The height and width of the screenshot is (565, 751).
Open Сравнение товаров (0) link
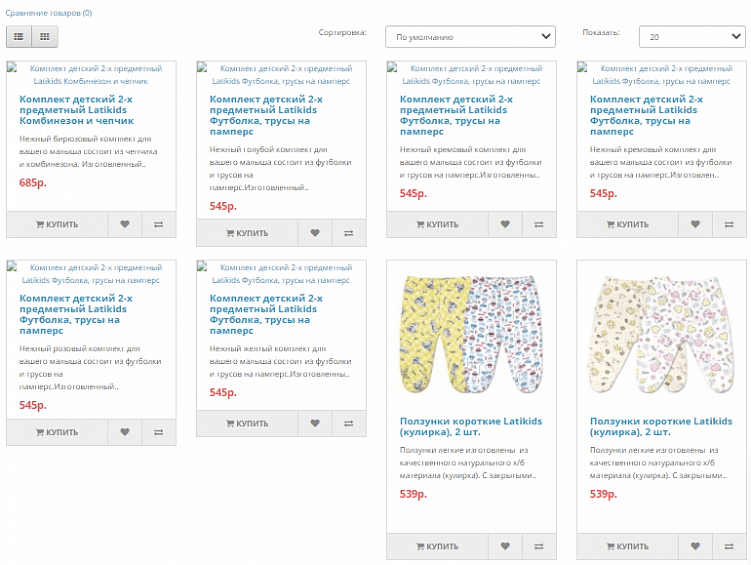(x=49, y=13)
